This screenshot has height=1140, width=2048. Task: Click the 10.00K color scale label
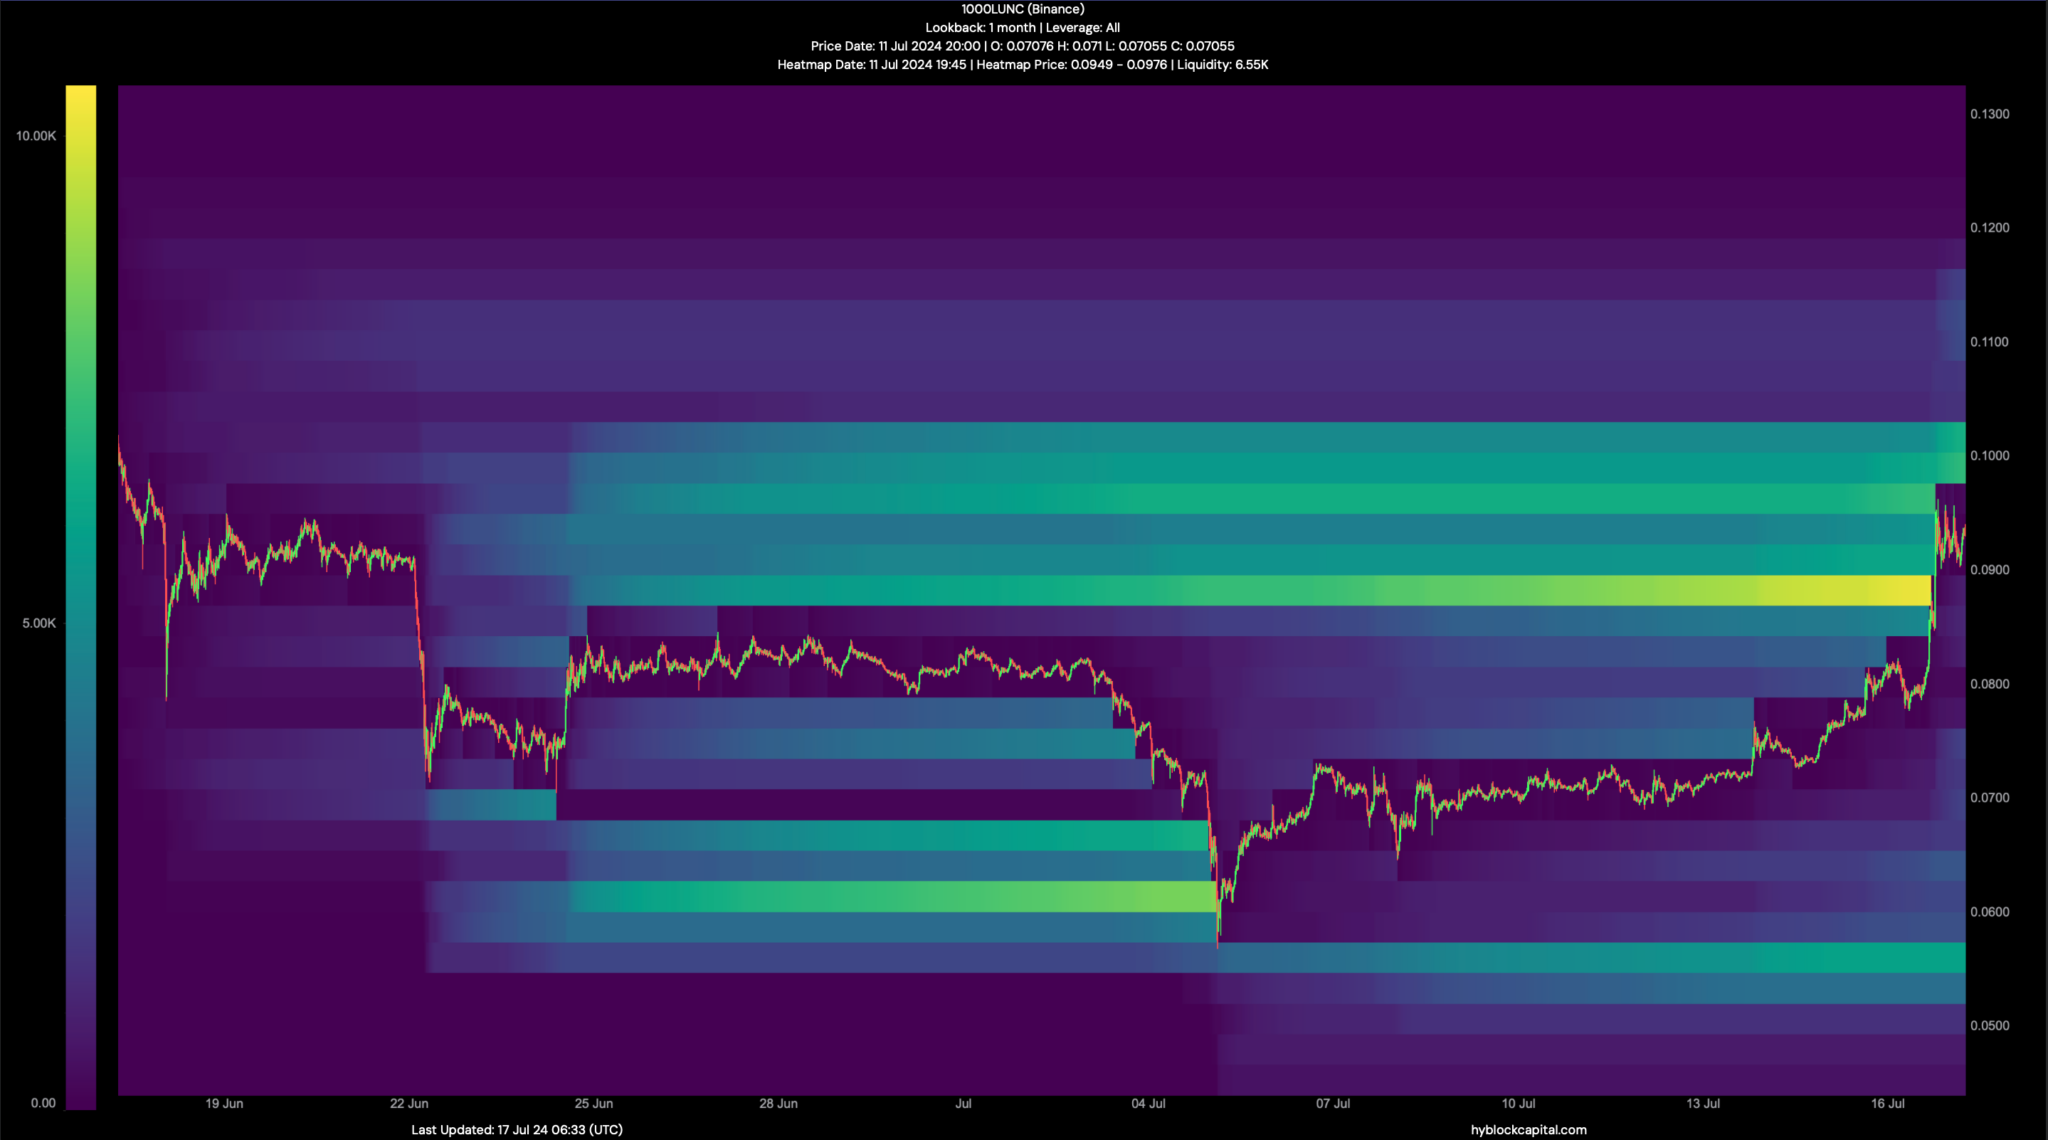pos(36,136)
